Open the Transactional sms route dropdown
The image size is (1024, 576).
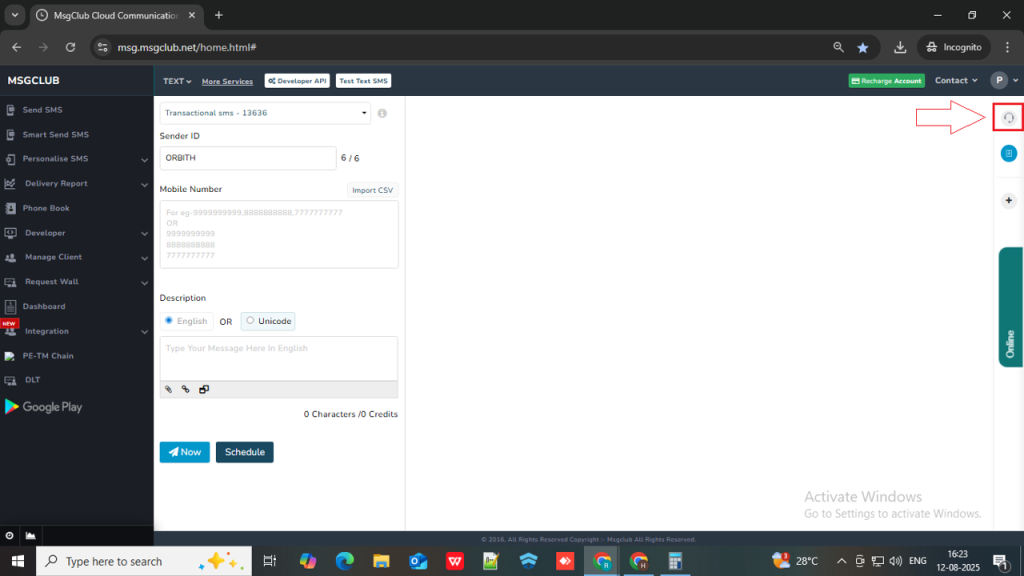click(x=265, y=113)
